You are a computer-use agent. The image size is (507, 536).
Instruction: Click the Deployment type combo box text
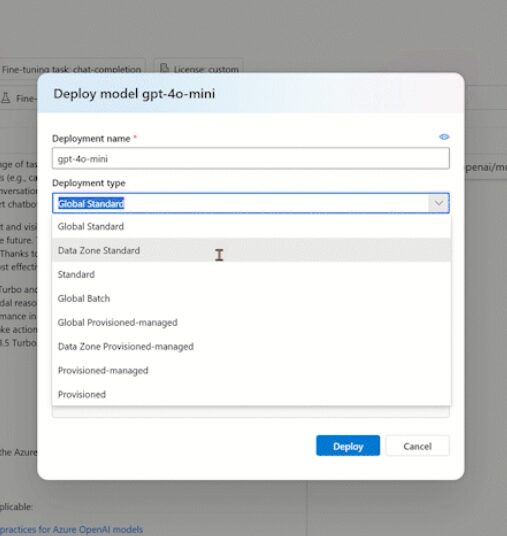(x=91, y=204)
